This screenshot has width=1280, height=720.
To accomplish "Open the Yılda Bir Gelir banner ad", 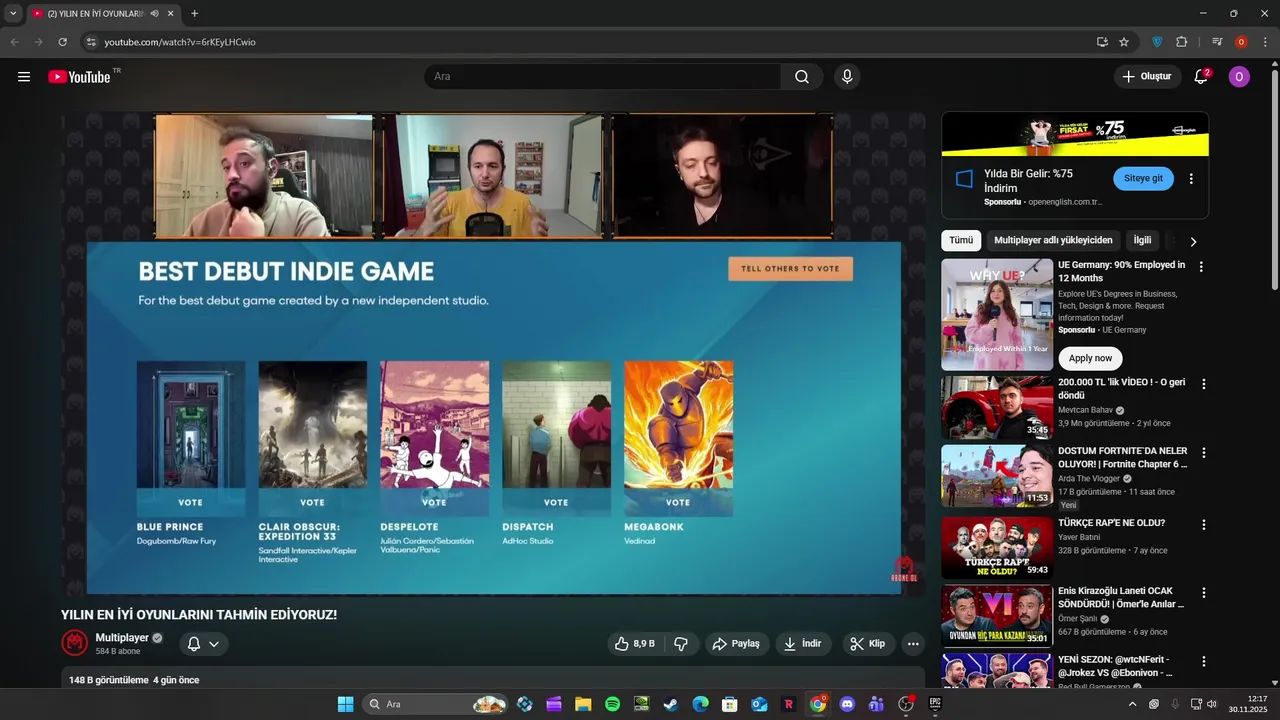I will tap(1075, 134).
